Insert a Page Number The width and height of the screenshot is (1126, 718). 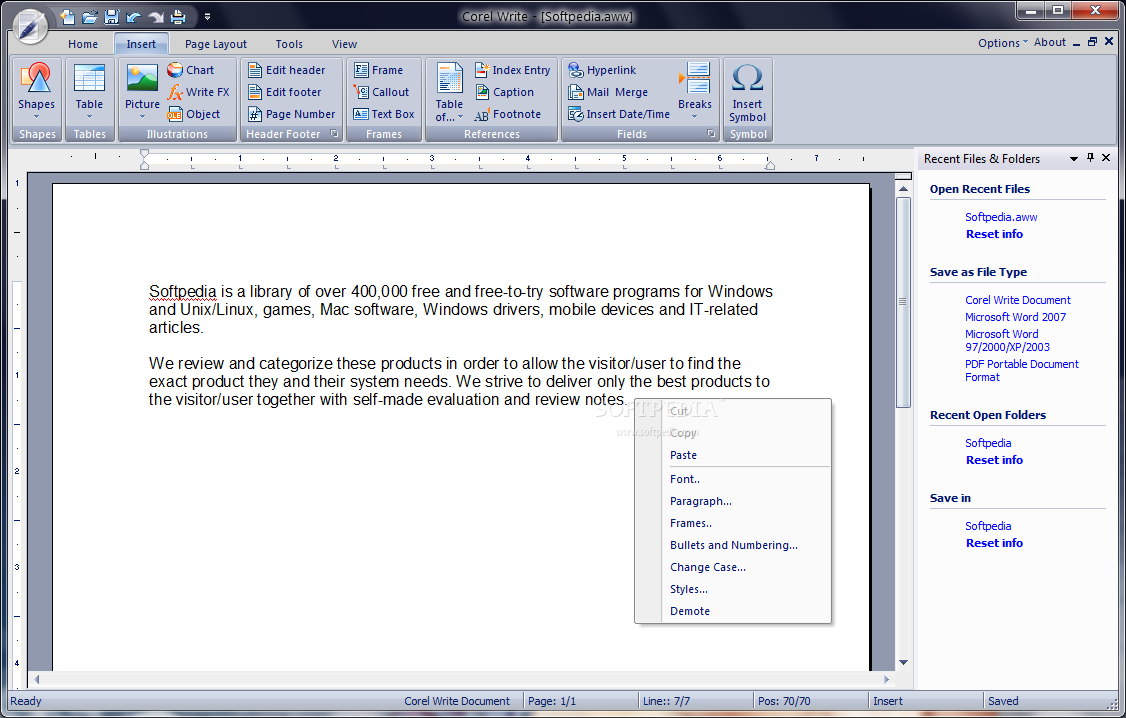coord(292,114)
